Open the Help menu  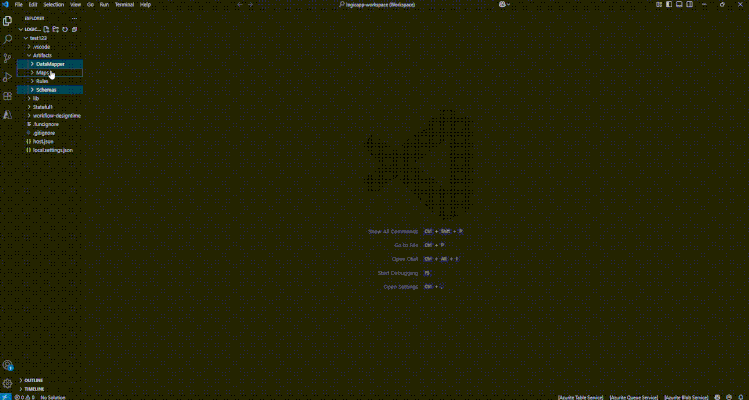[145, 4]
